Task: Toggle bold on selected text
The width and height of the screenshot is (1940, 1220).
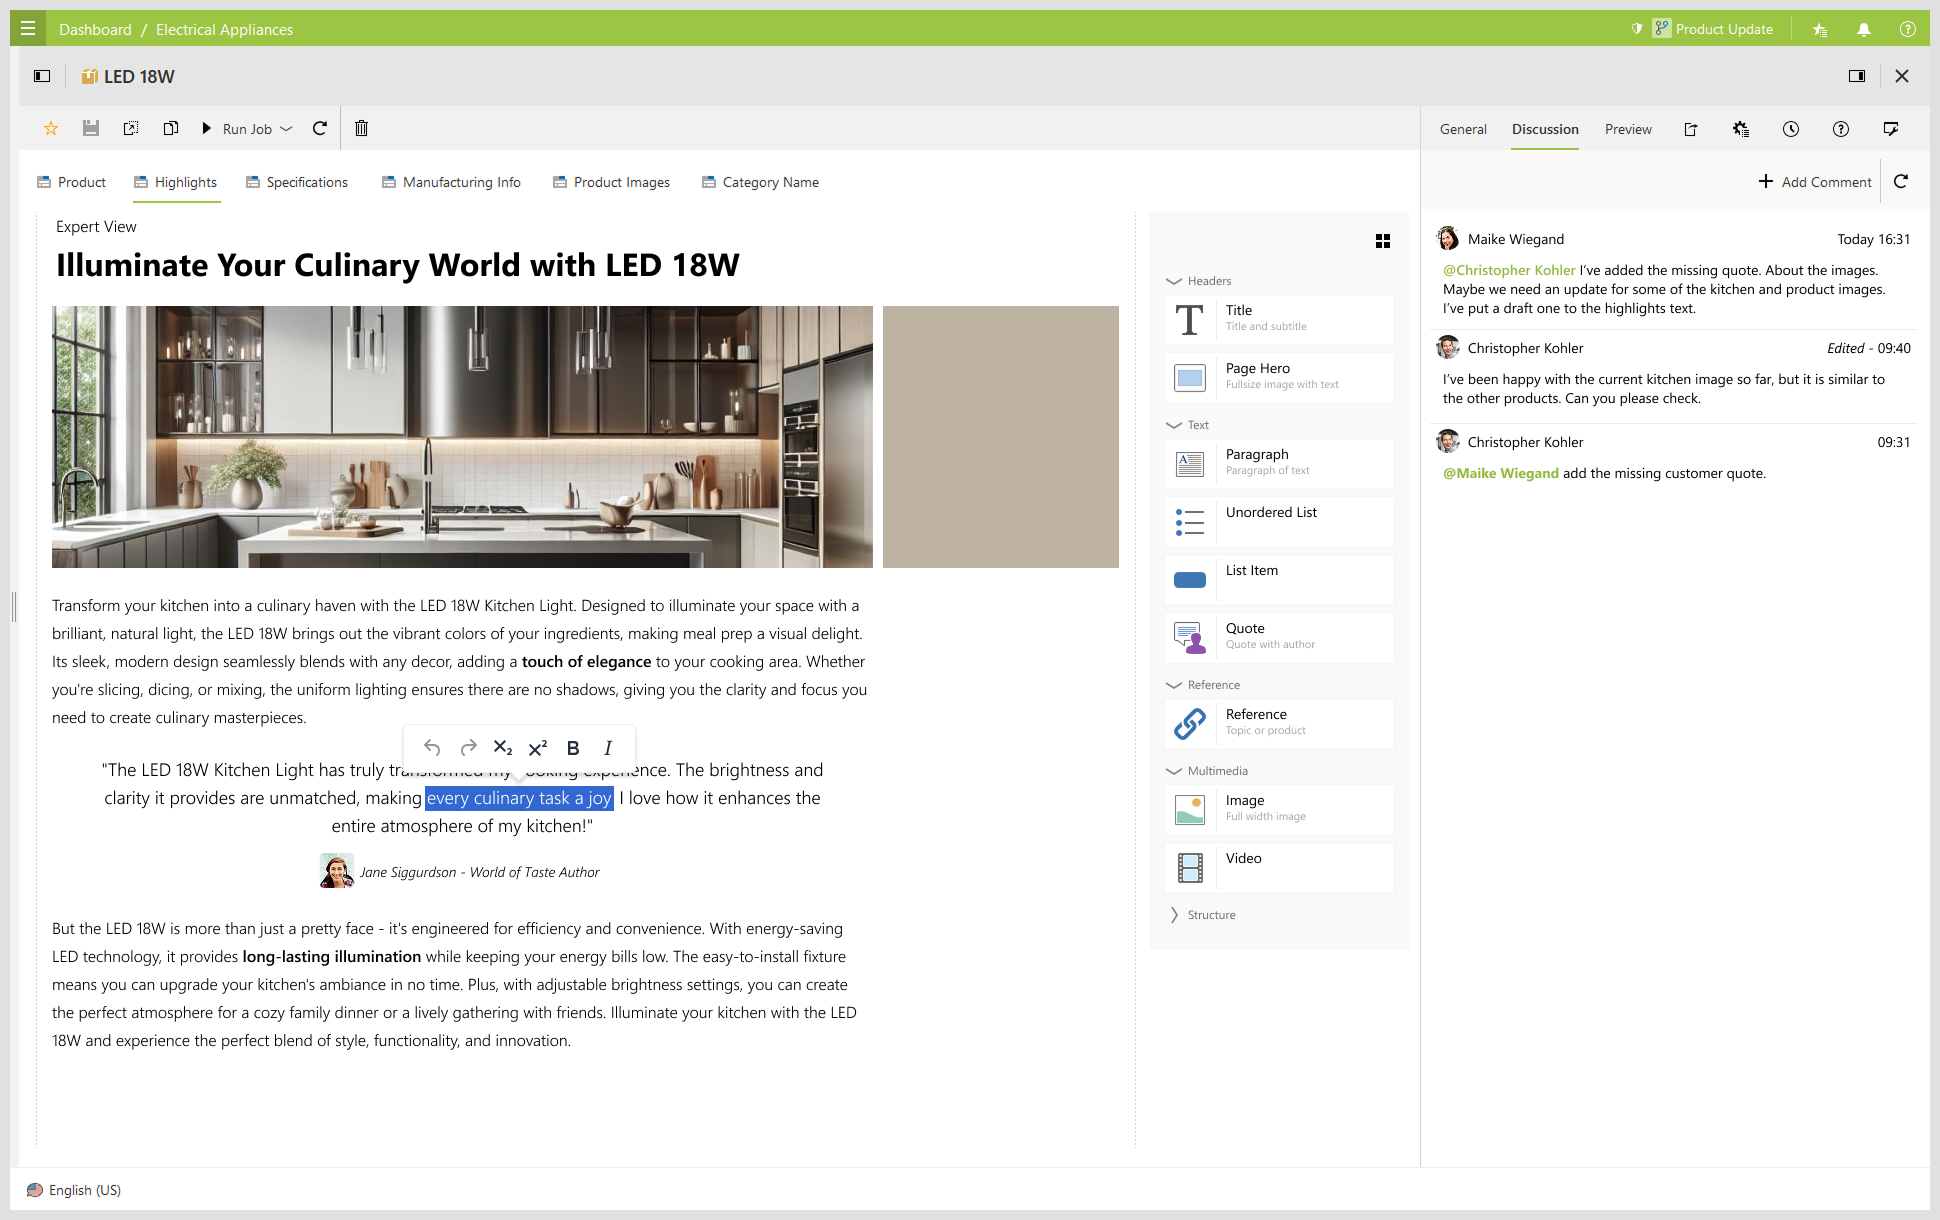Action: 573,748
